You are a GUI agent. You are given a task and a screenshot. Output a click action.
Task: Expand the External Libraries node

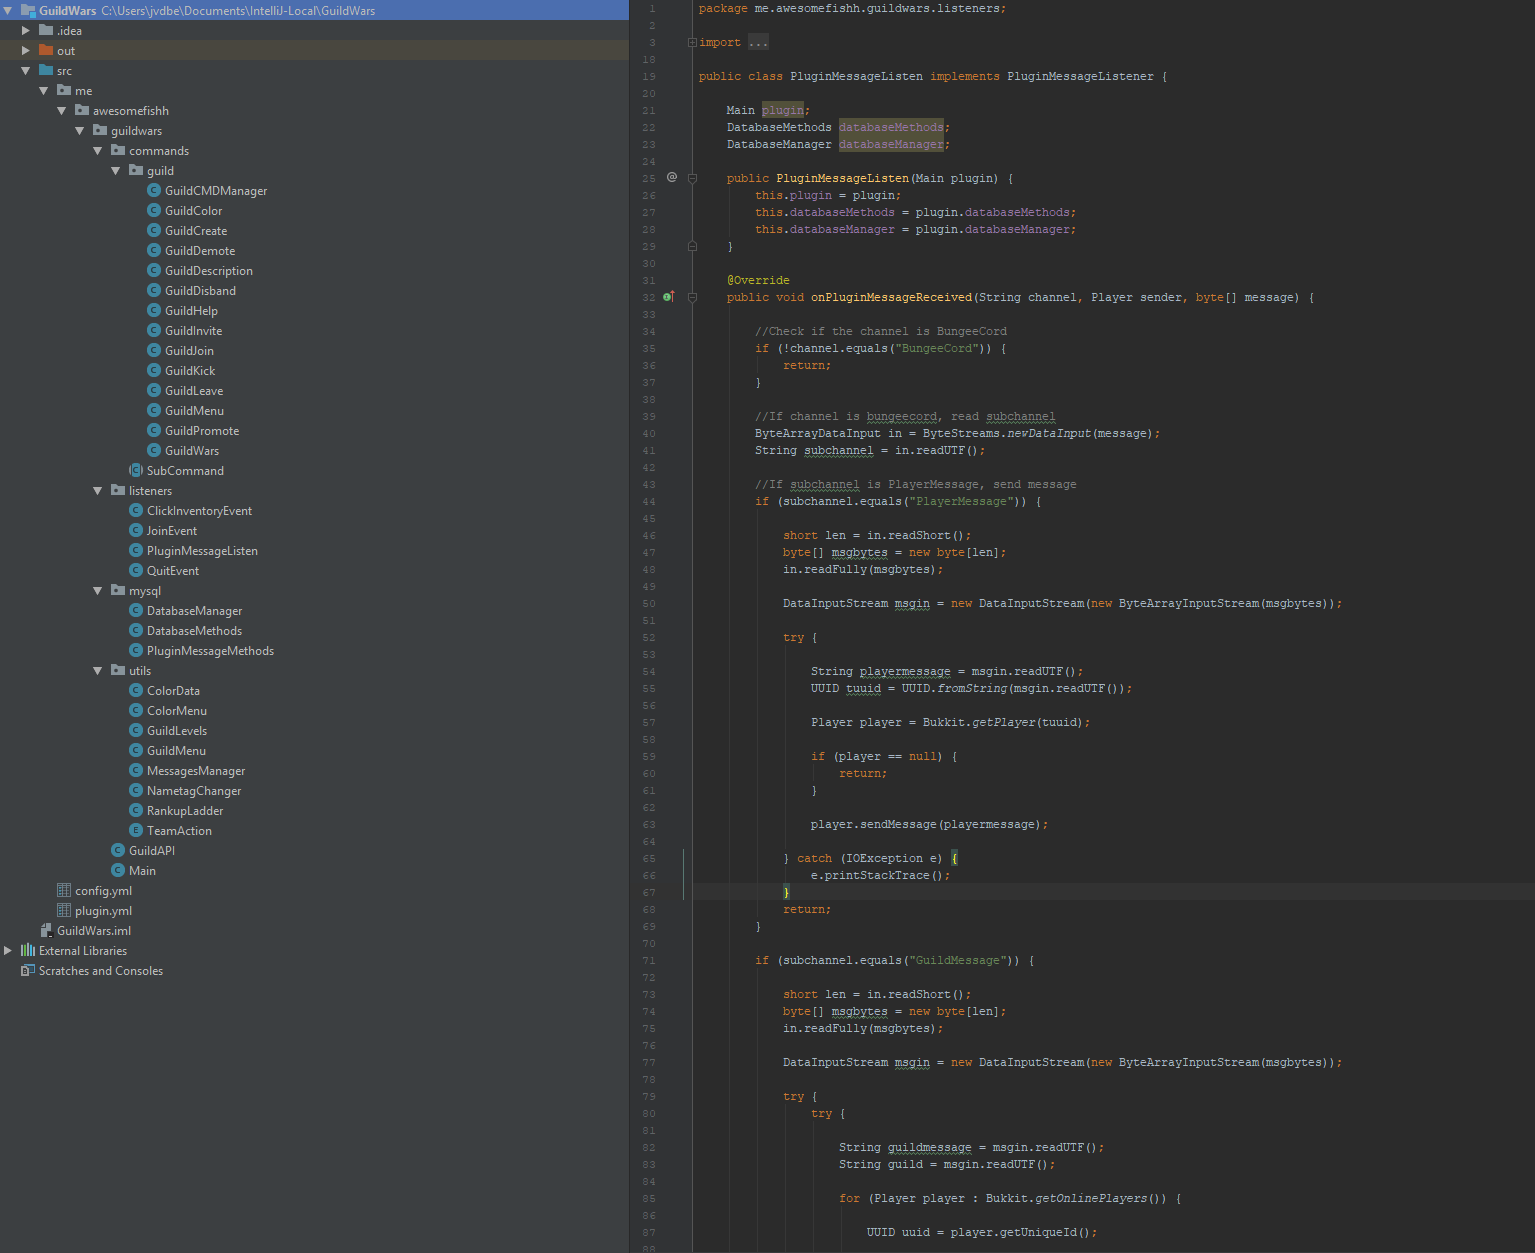[8, 951]
